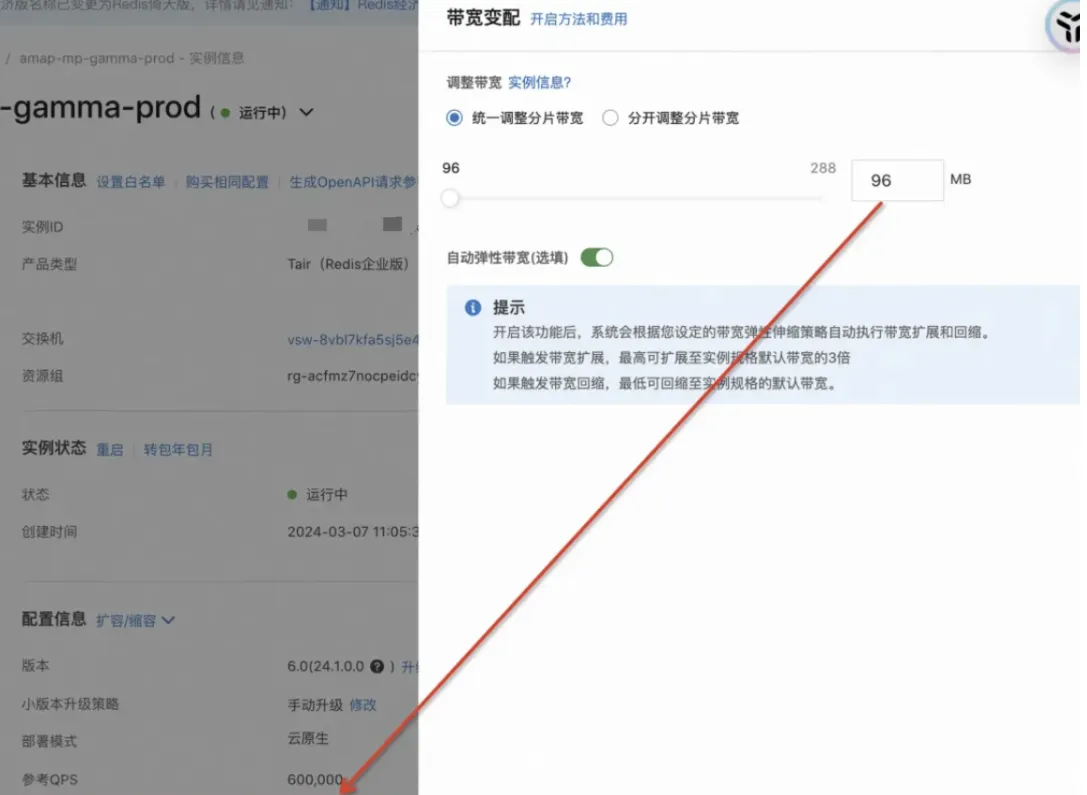The image size is (1087, 795).
Task: Click the 设置白名单 link
Action: tap(130, 182)
